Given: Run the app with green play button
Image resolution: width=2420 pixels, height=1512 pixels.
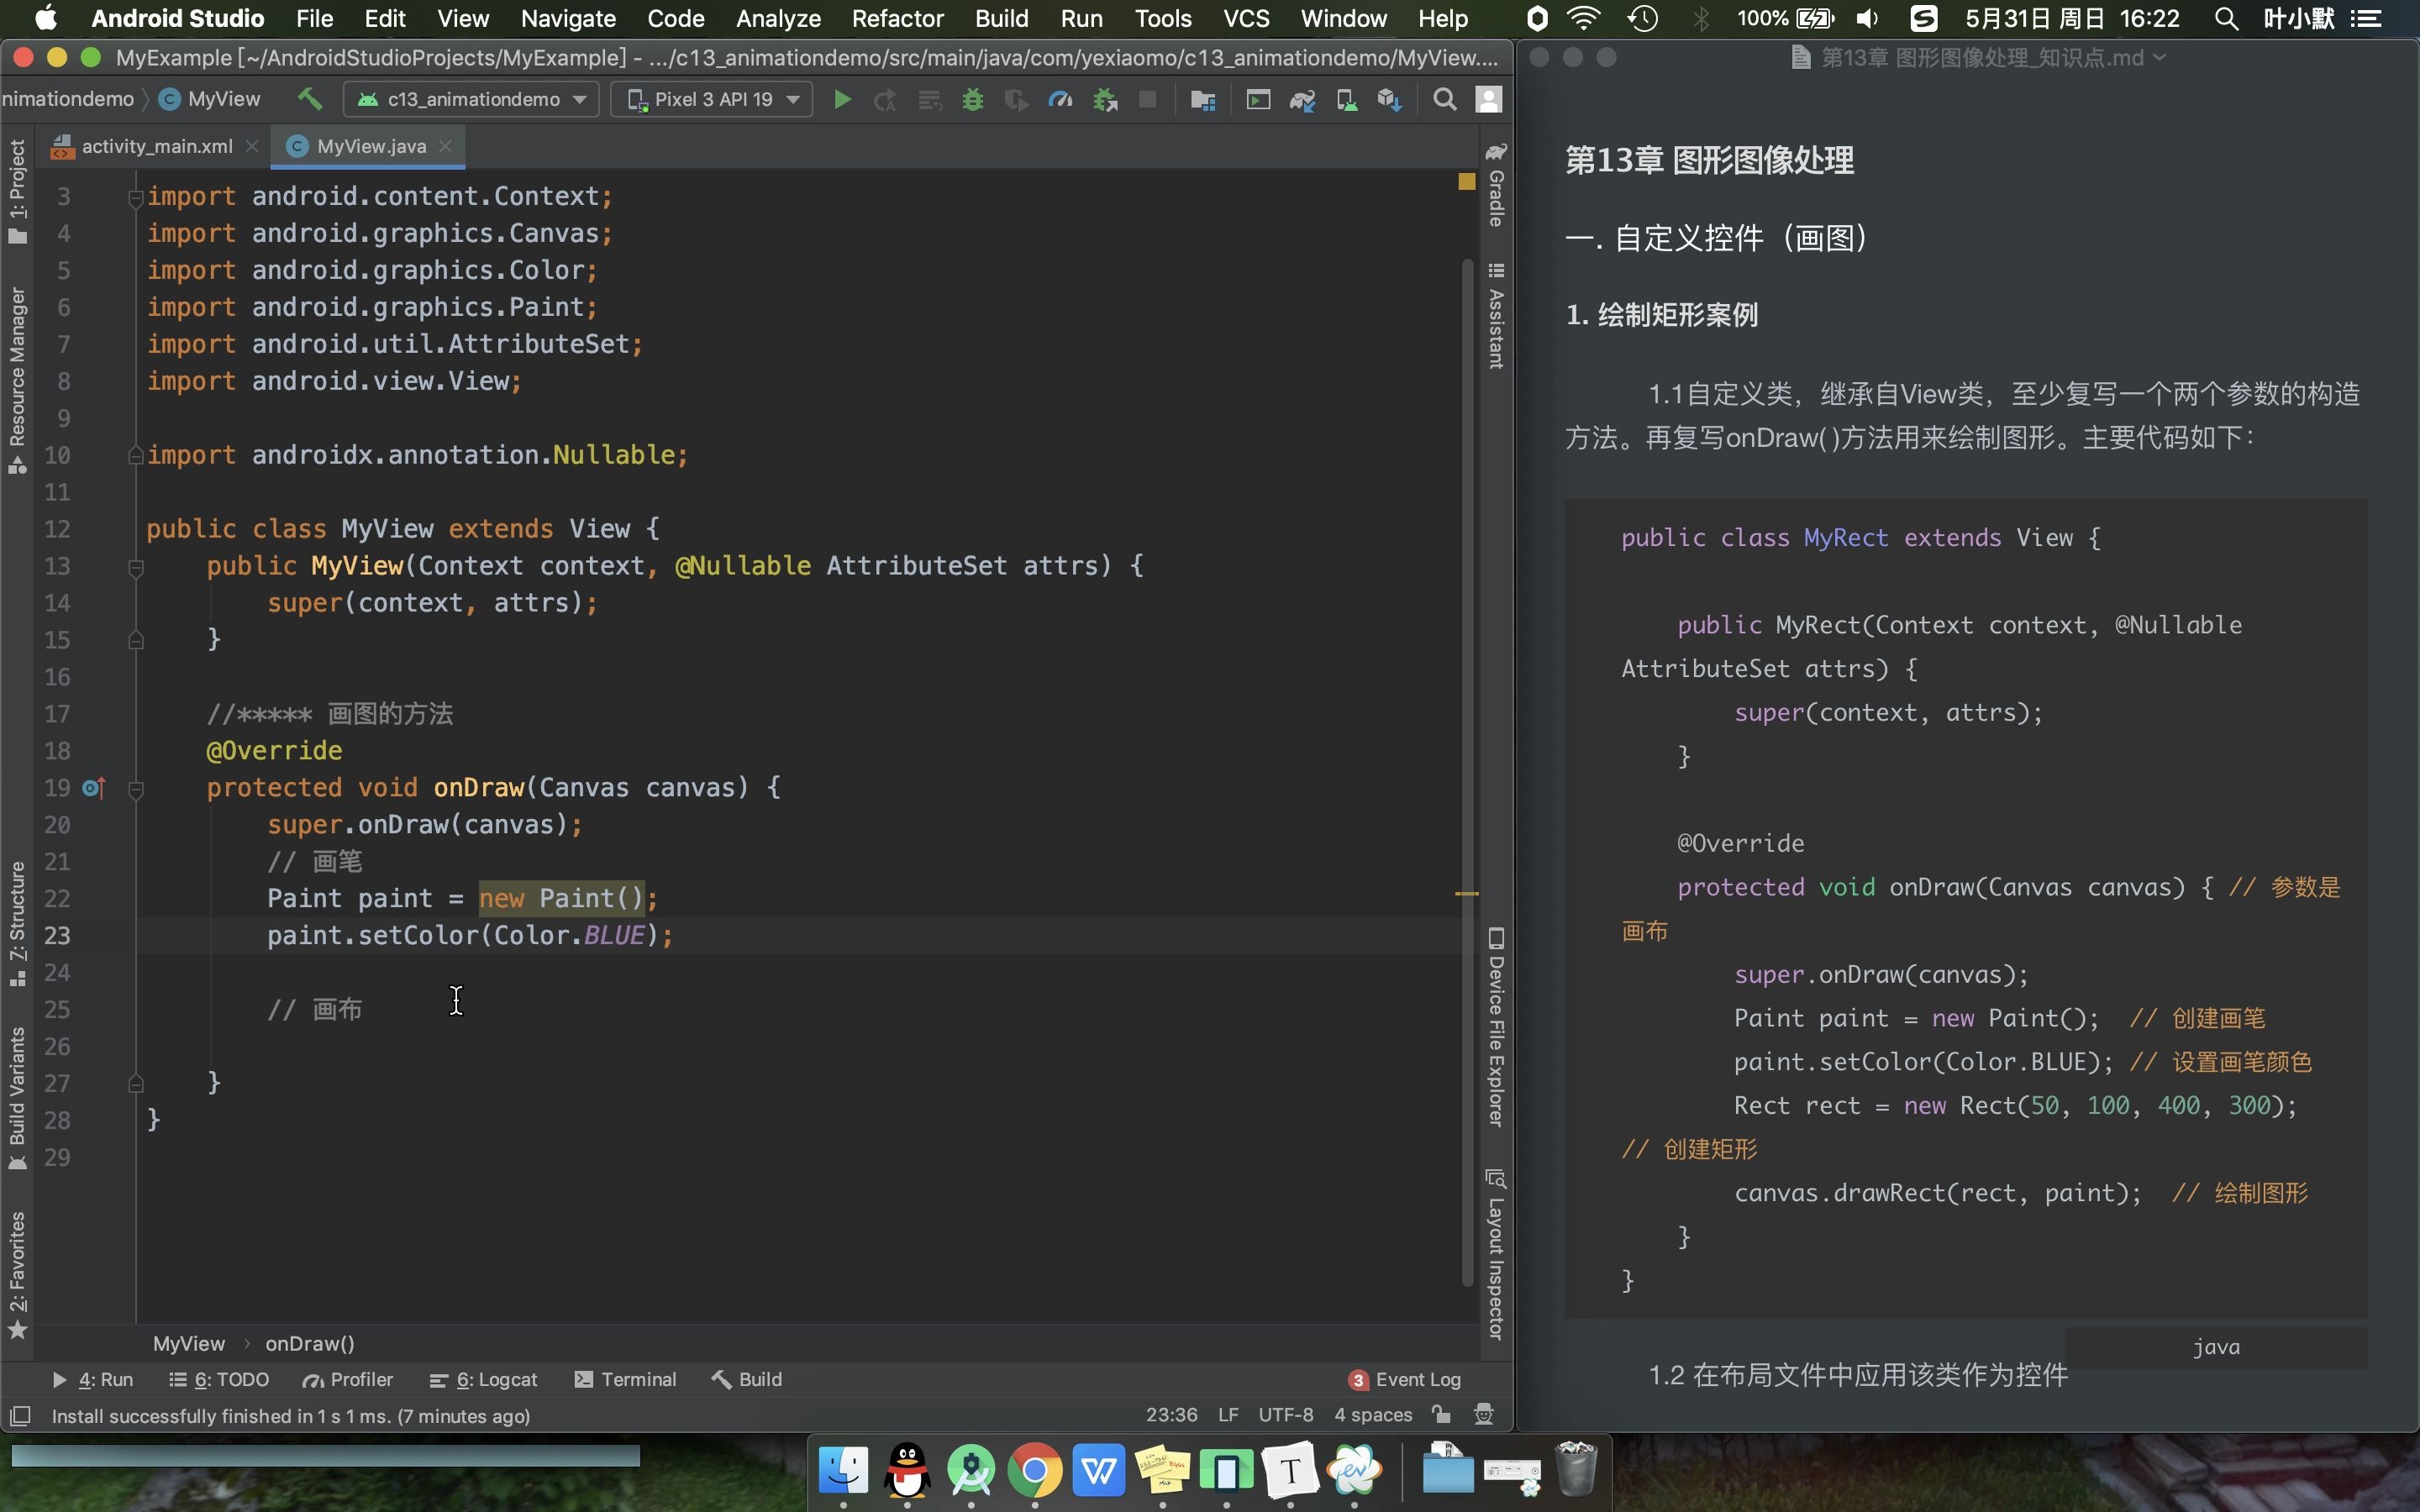Looking at the screenshot, I should [x=842, y=99].
